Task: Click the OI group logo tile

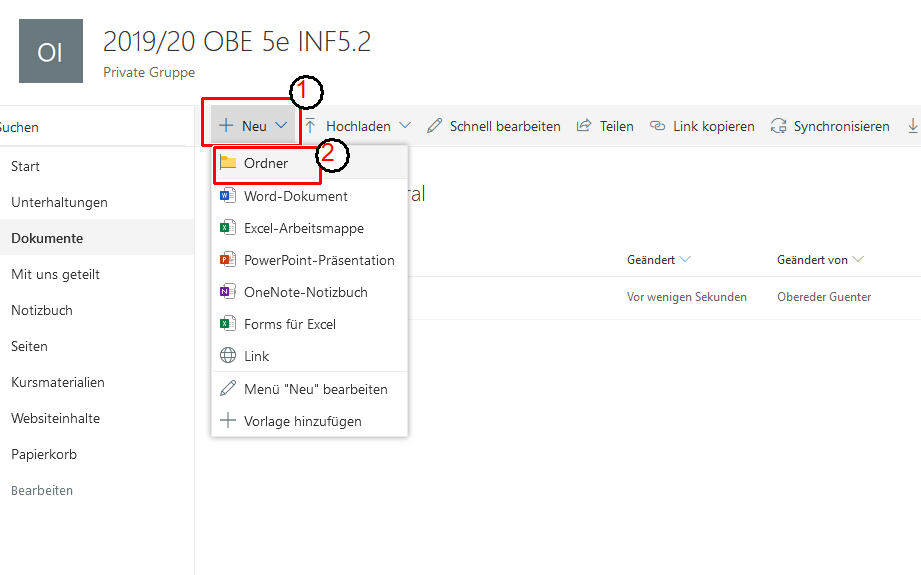Action: click(x=51, y=51)
